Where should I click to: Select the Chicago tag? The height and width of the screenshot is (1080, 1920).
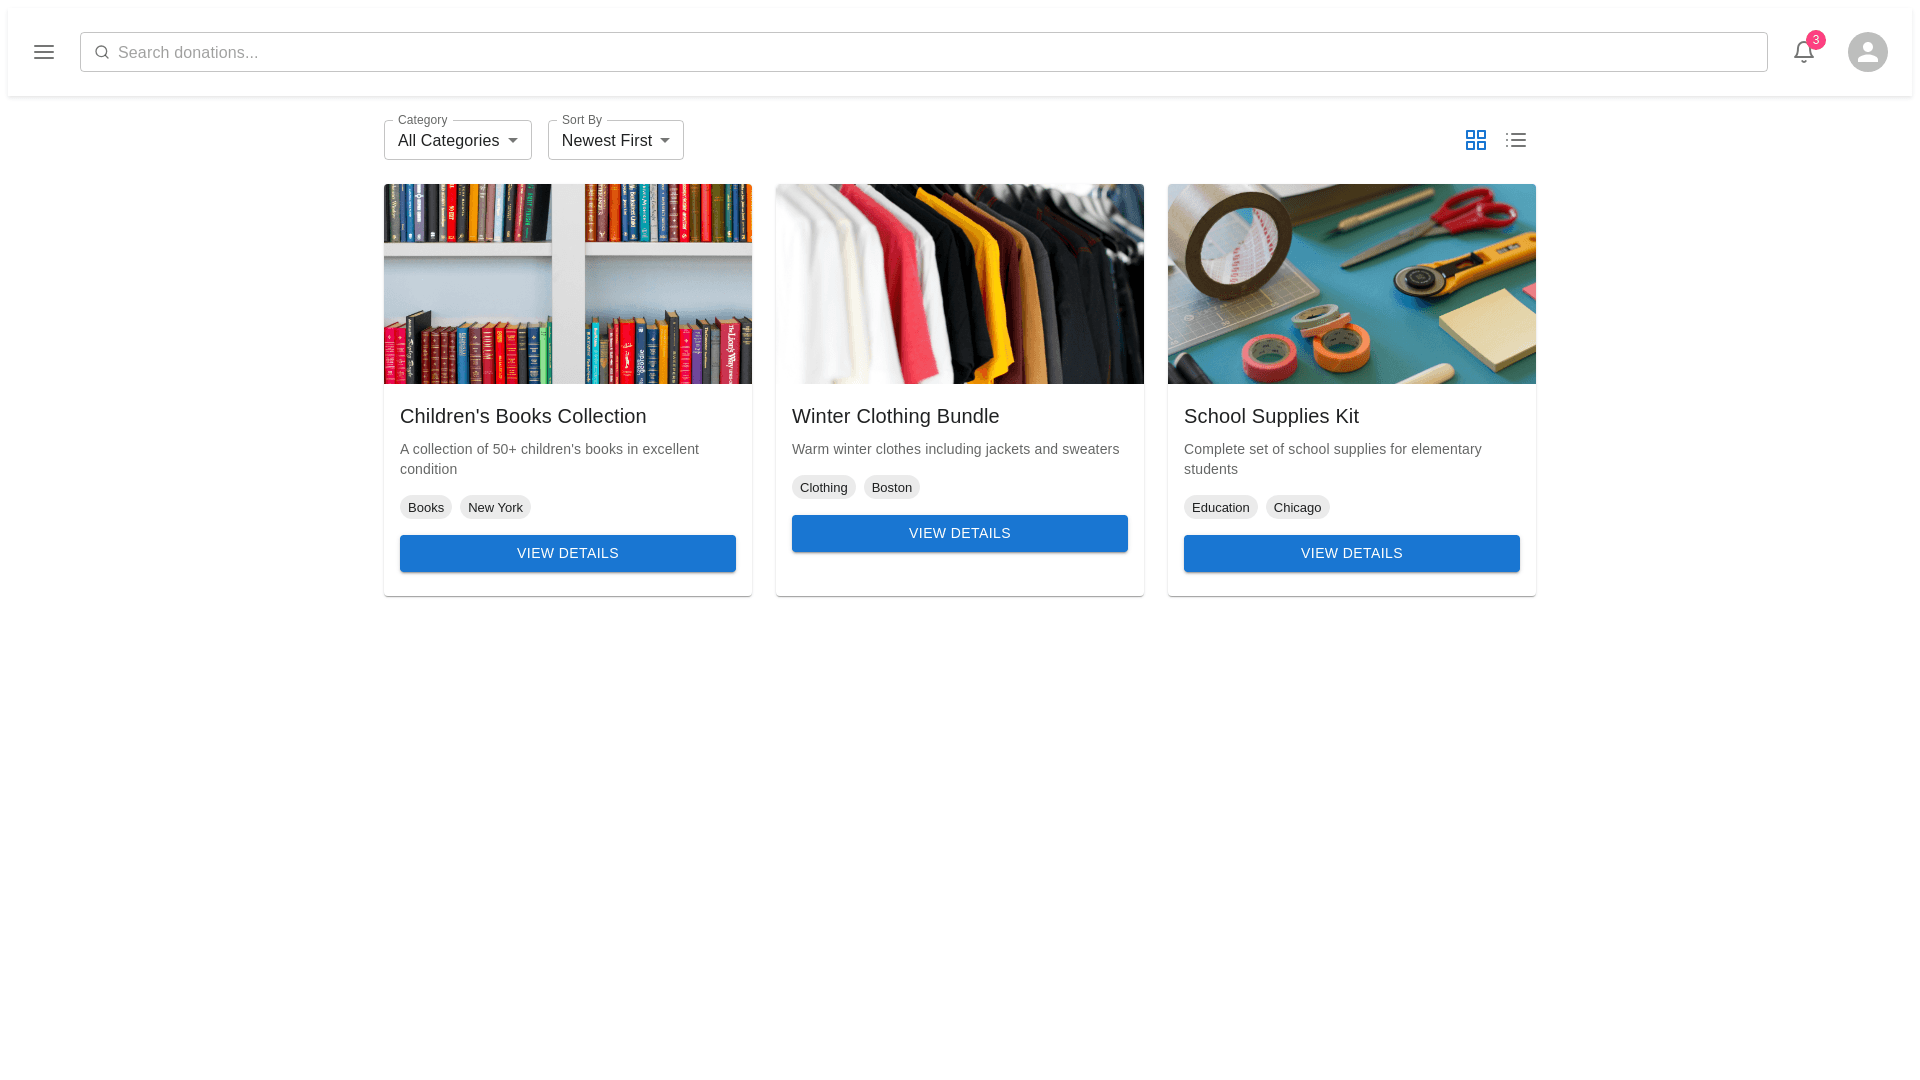pos(1297,507)
